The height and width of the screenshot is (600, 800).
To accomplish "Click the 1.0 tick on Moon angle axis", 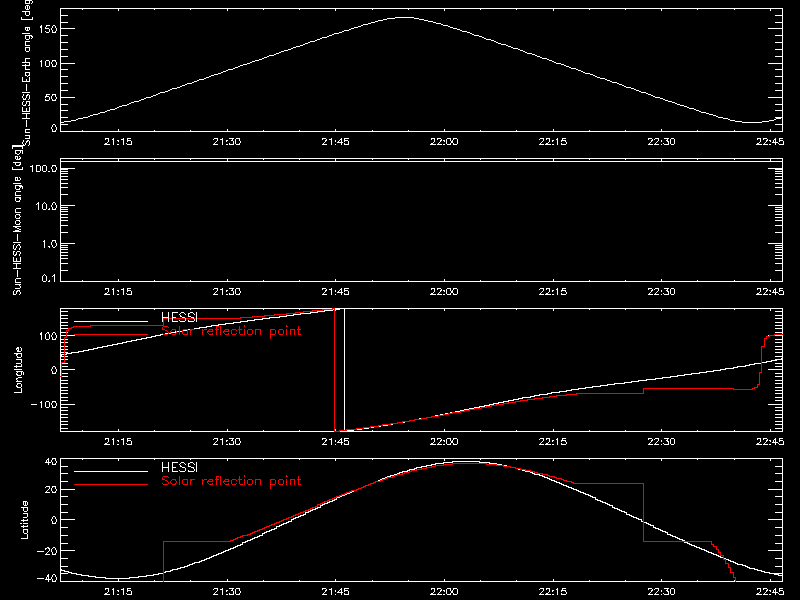I will point(49,244).
